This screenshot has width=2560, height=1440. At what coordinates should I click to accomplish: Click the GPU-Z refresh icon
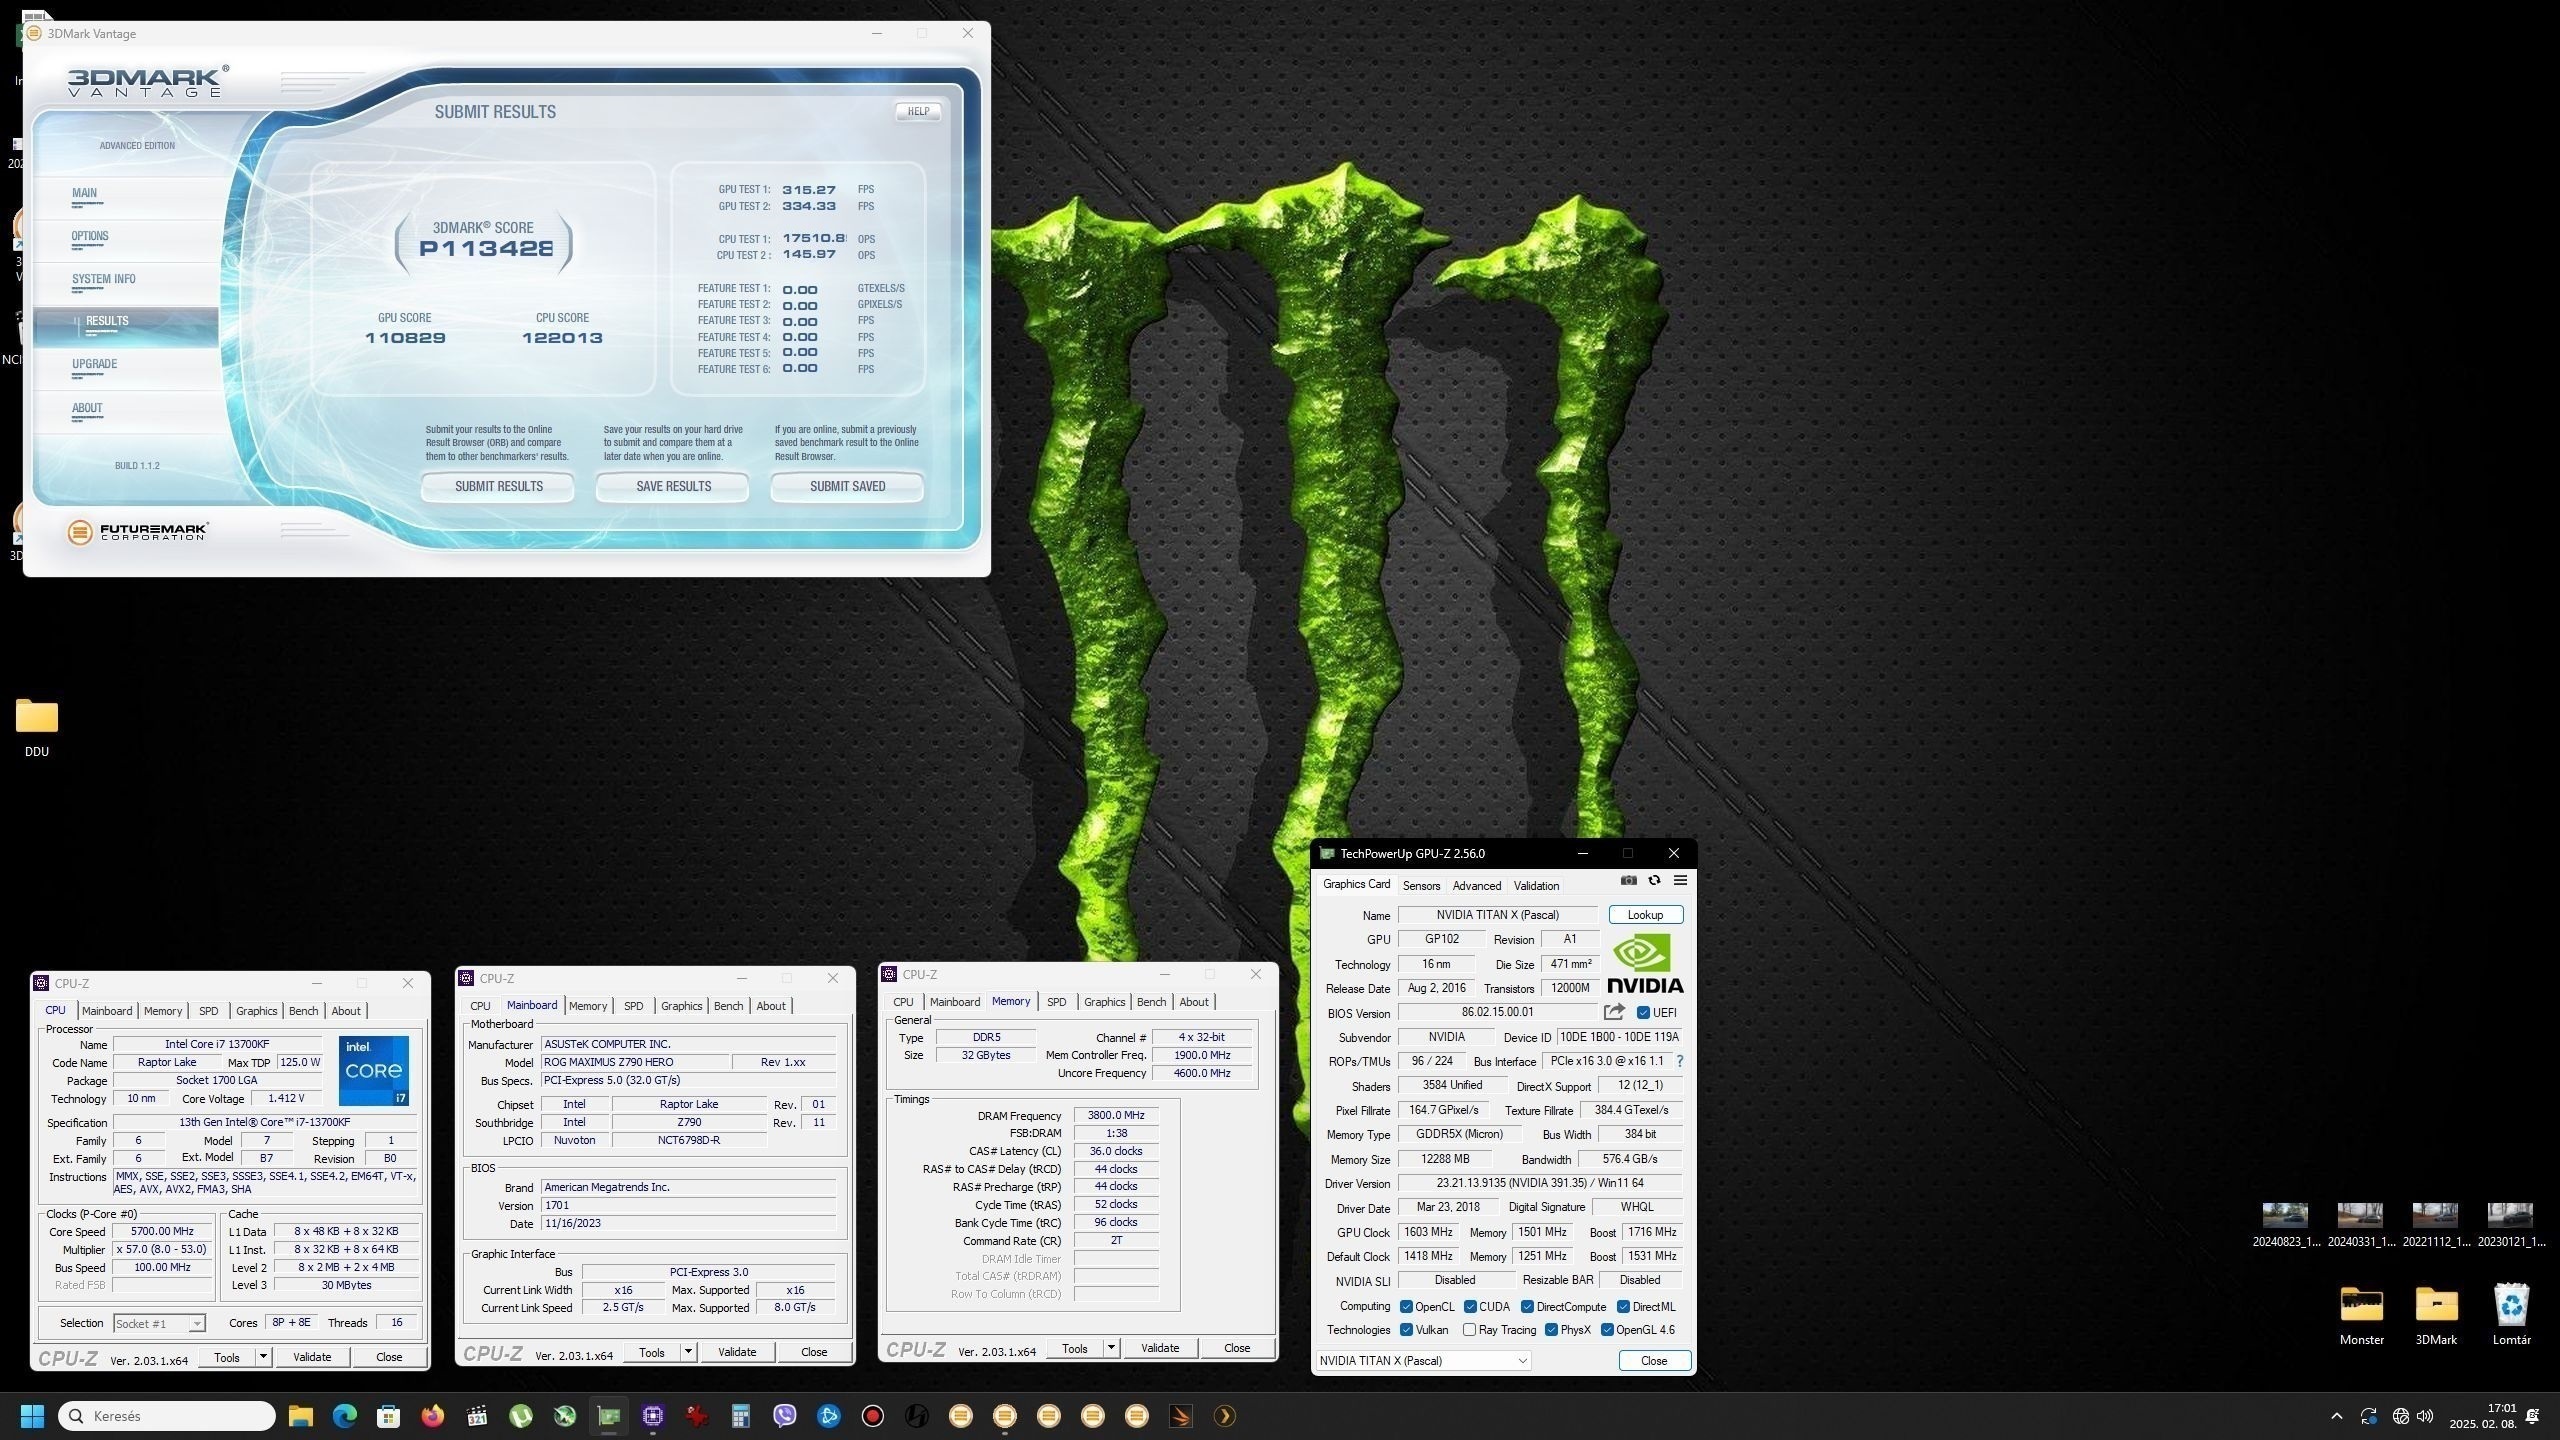[x=1654, y=881]
